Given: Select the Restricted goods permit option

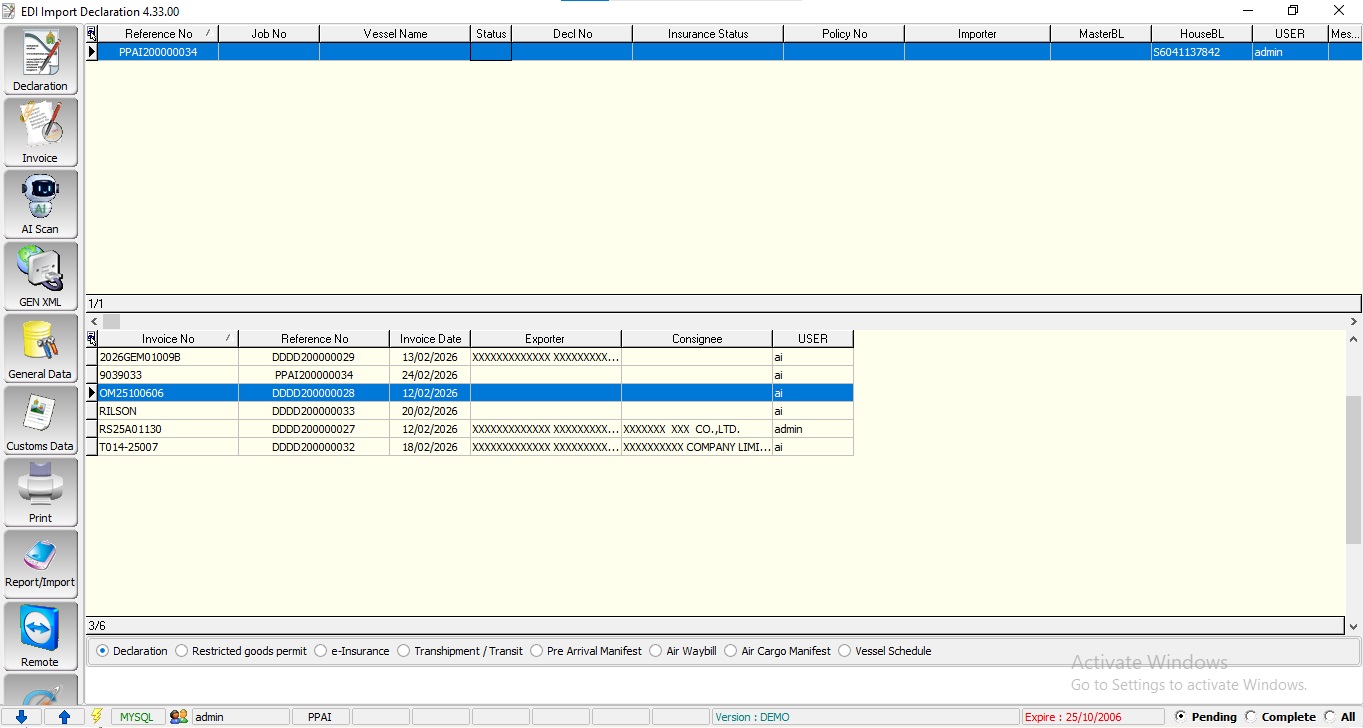Looking at the screenshot, I should (182, 651).
